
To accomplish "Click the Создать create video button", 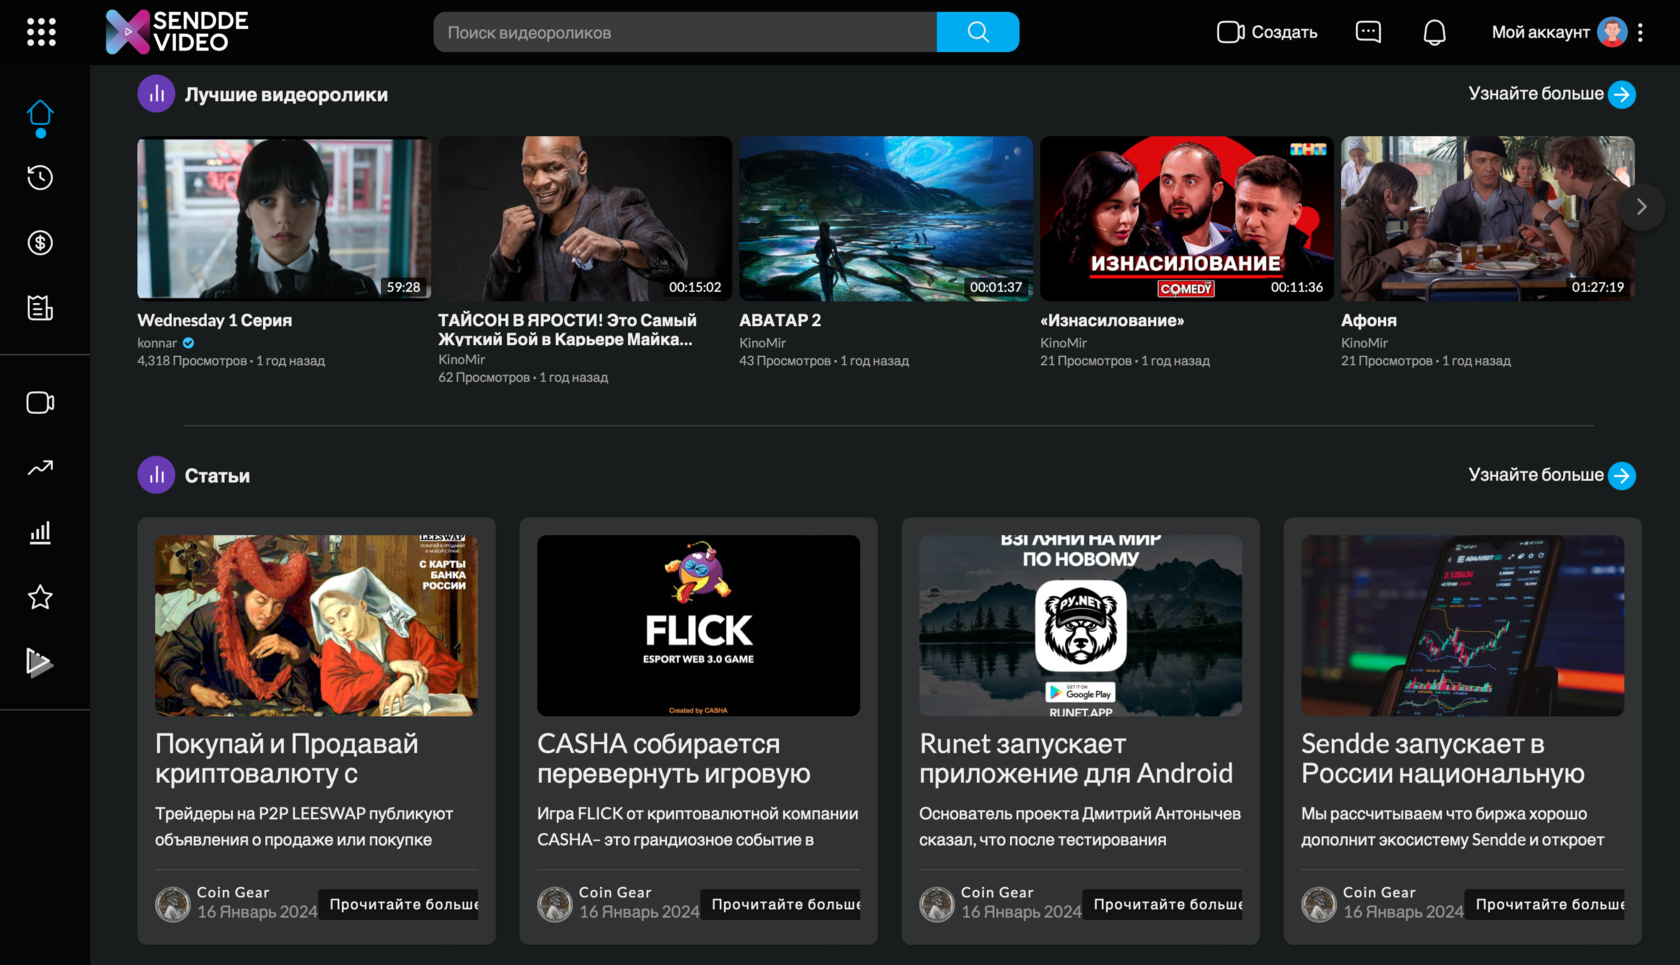I will [x=1267, y=32].
